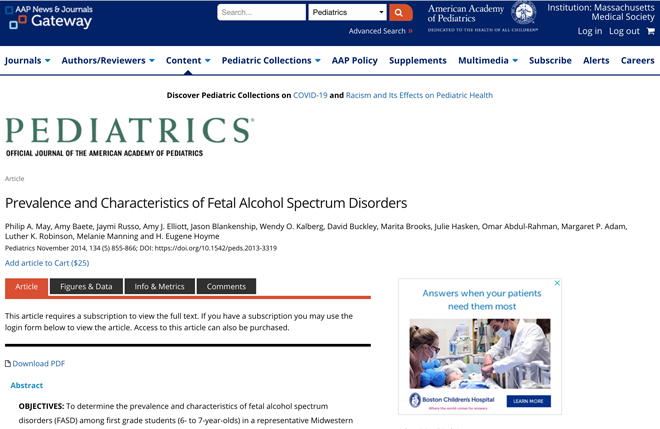Expand the Pediatric Collections menu
Screen dimensions: 660x429
pos(271,60)
